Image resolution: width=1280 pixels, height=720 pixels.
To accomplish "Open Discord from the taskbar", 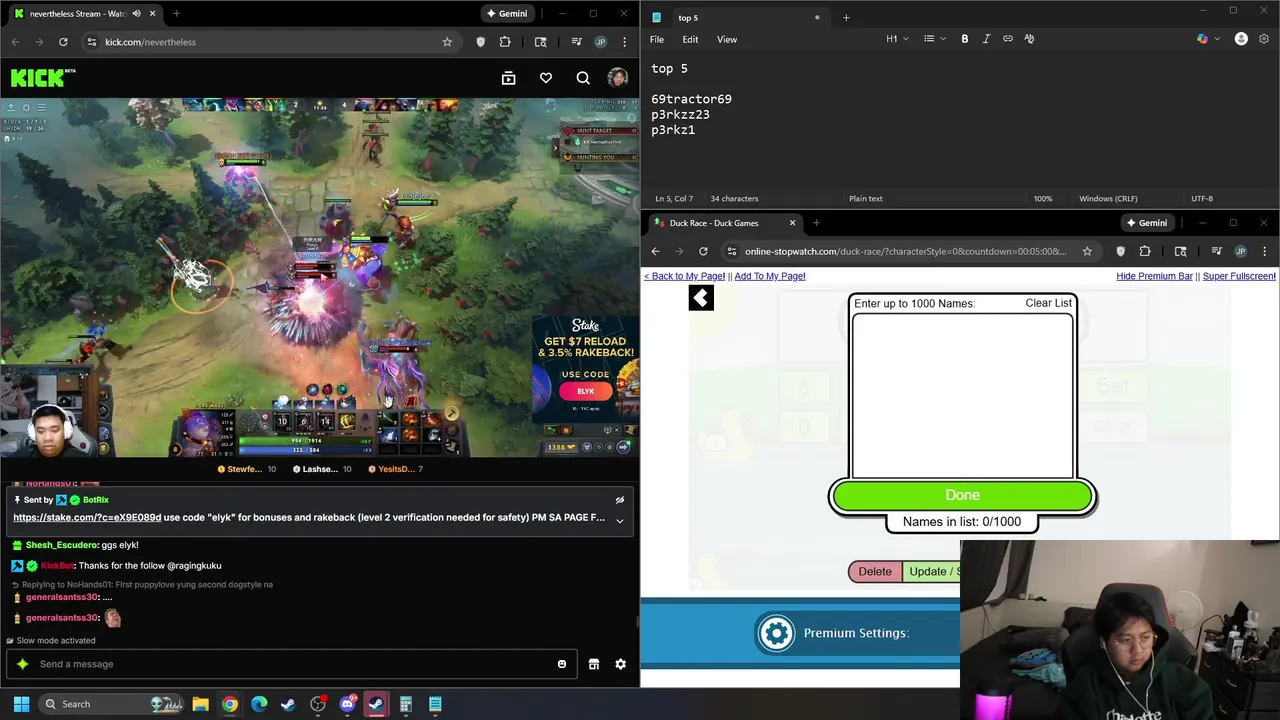I will [x=347, y=704].
